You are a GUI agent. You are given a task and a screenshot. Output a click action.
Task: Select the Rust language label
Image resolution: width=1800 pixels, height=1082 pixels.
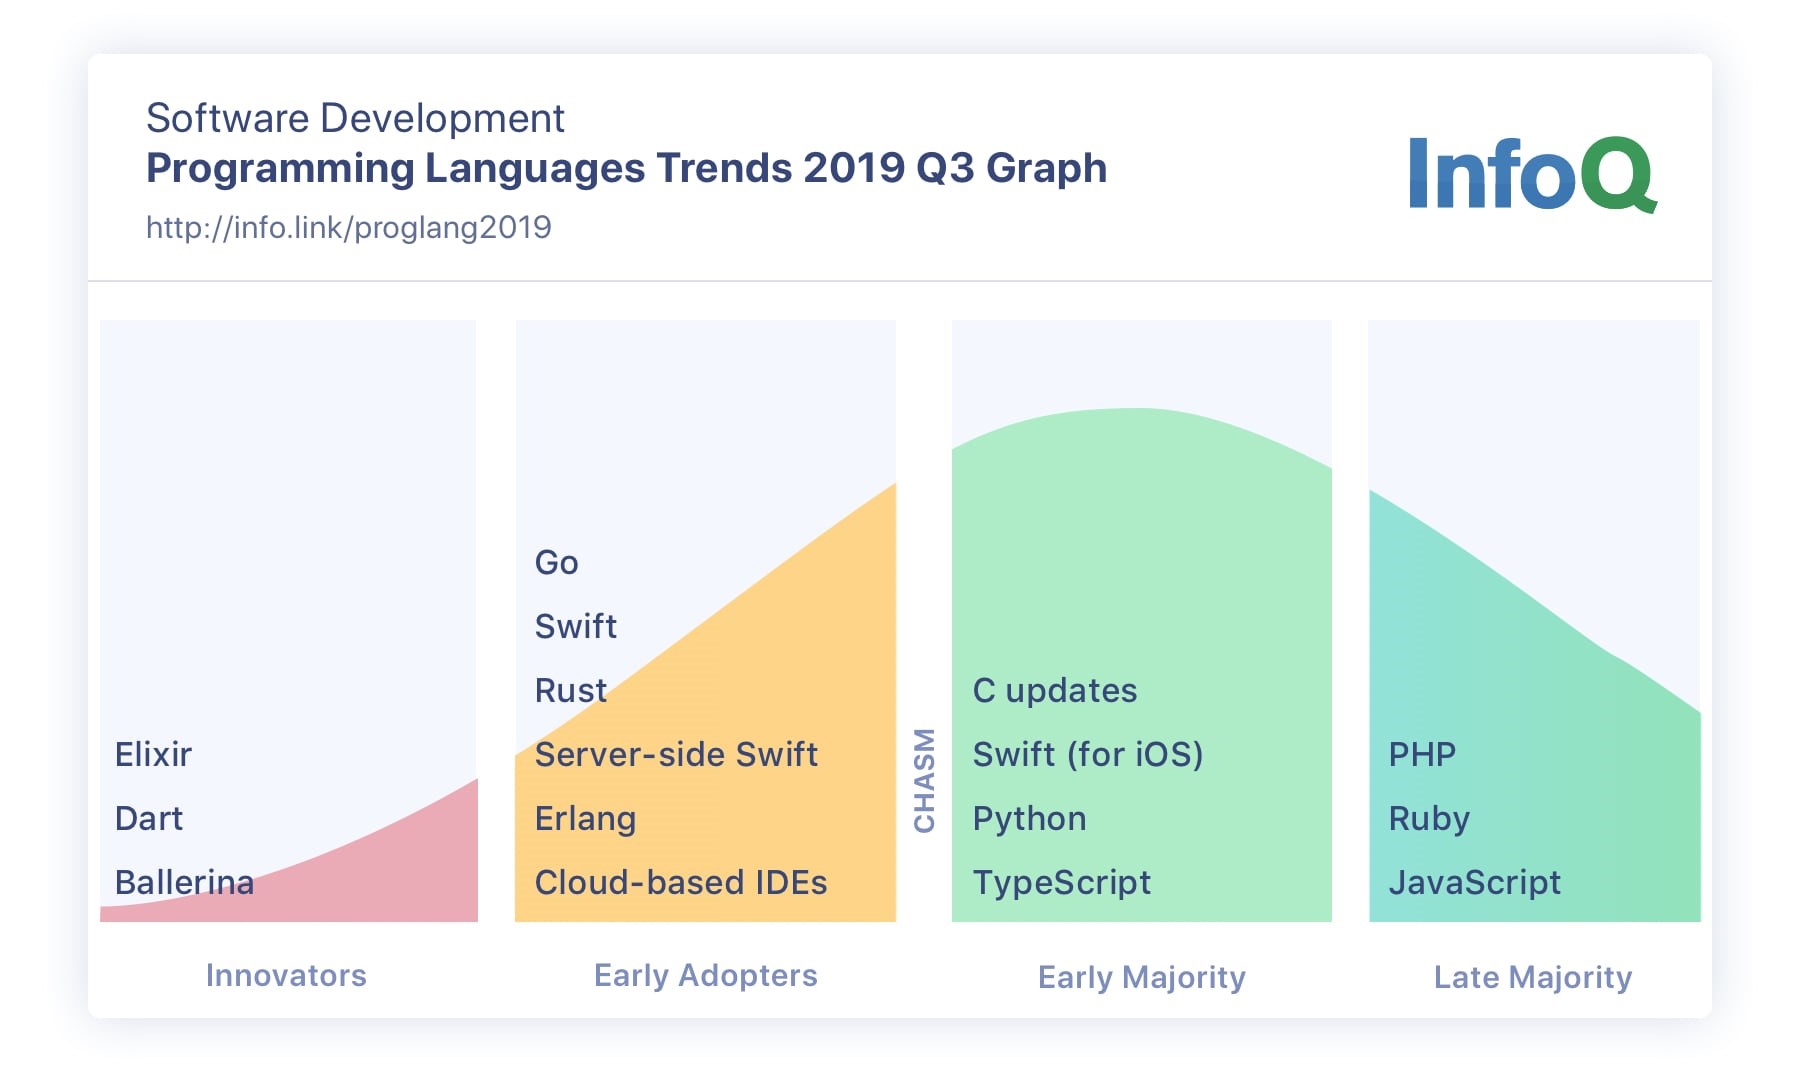click(570, 690)
